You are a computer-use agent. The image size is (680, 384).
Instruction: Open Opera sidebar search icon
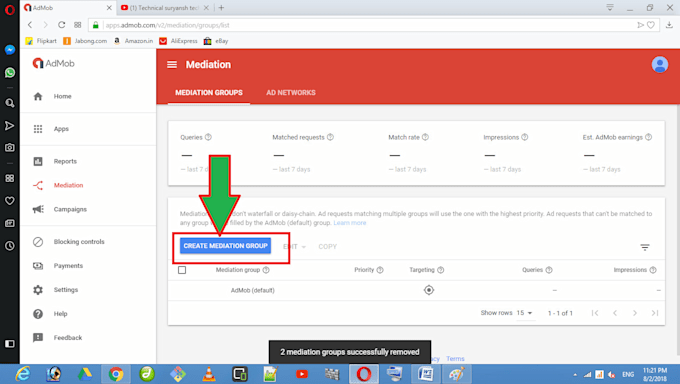[10, 103]
